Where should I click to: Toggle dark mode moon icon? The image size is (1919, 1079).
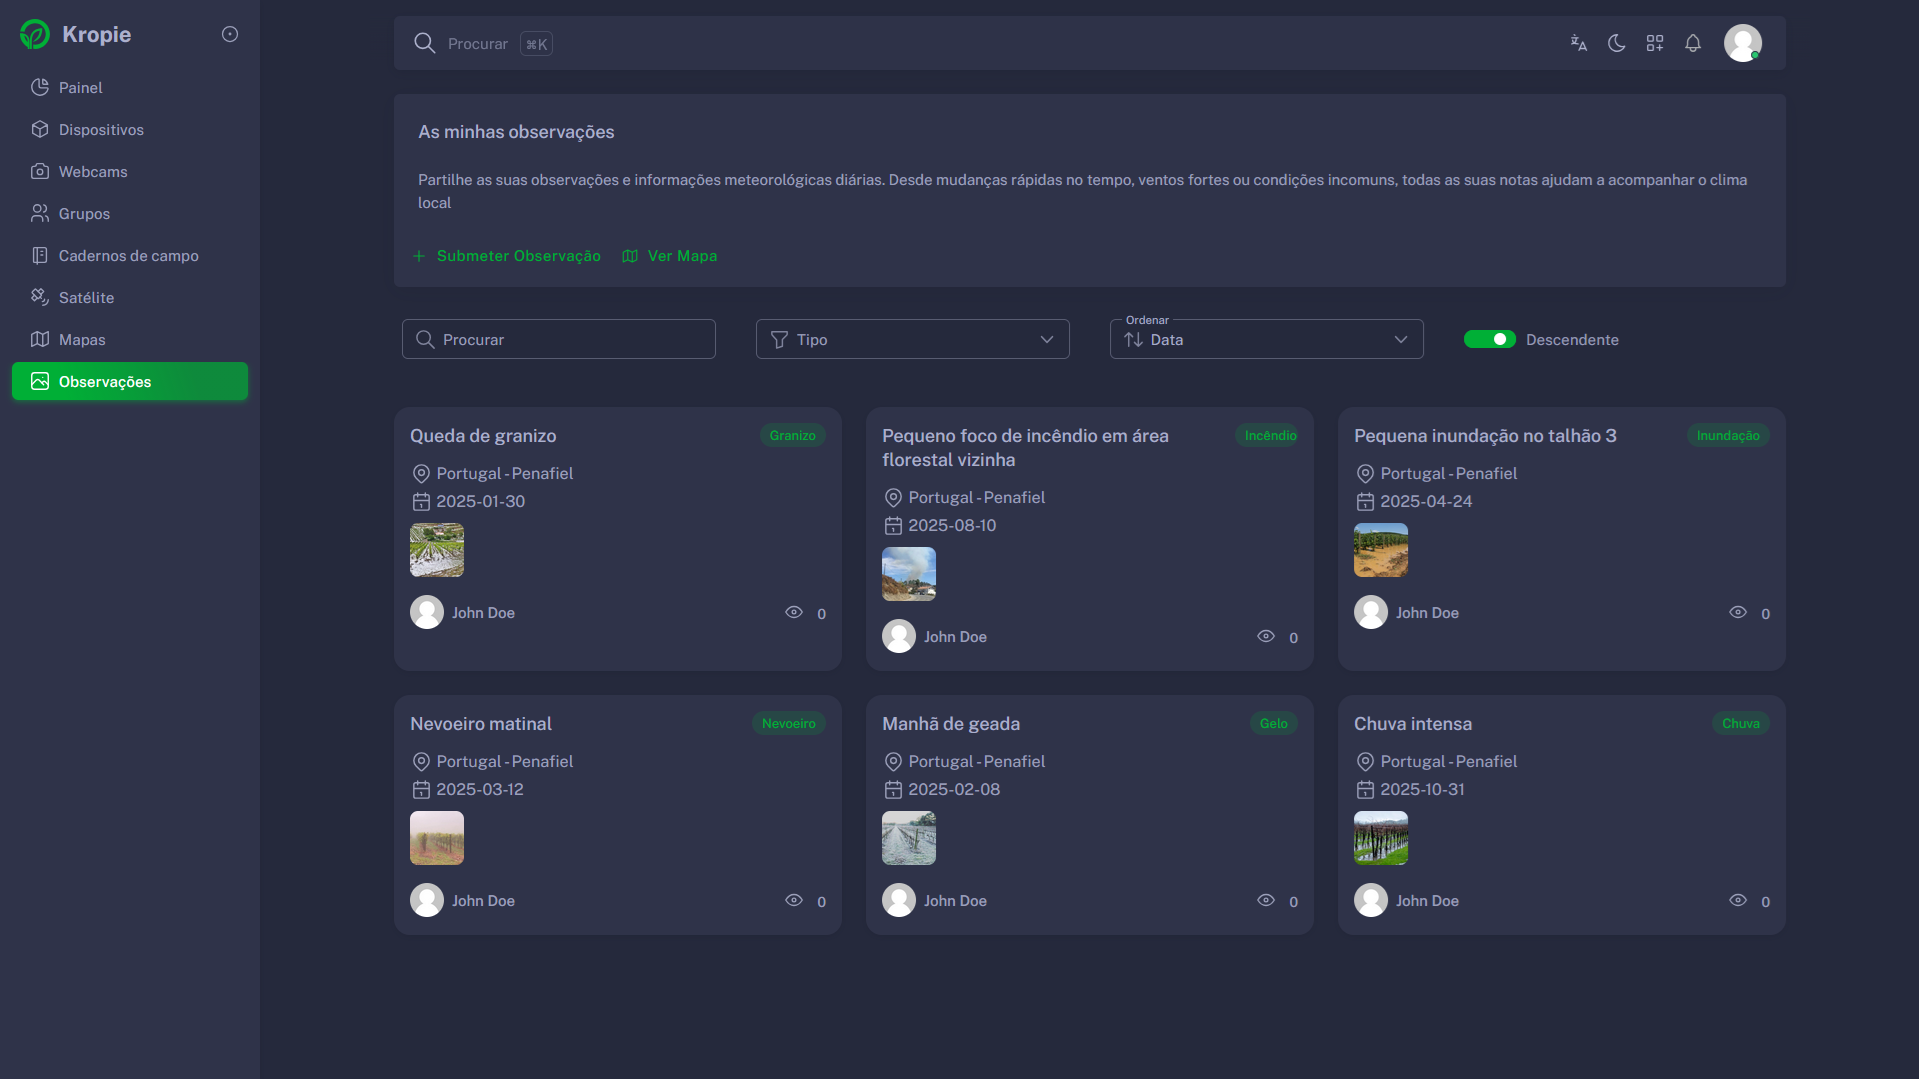[x=1616, y=43]
